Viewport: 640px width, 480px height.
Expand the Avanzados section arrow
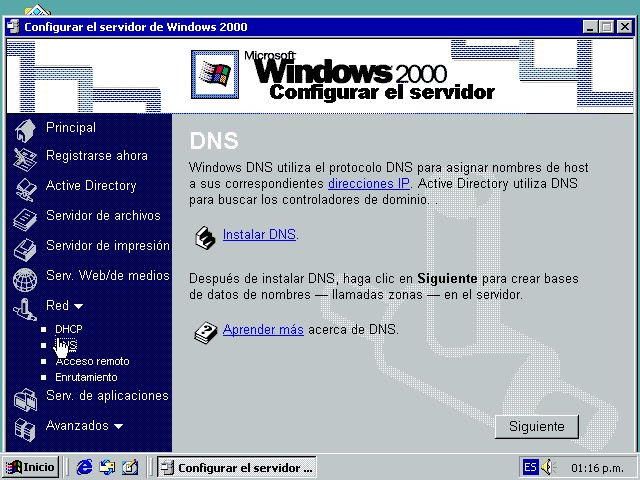click(x=118, y=427)
